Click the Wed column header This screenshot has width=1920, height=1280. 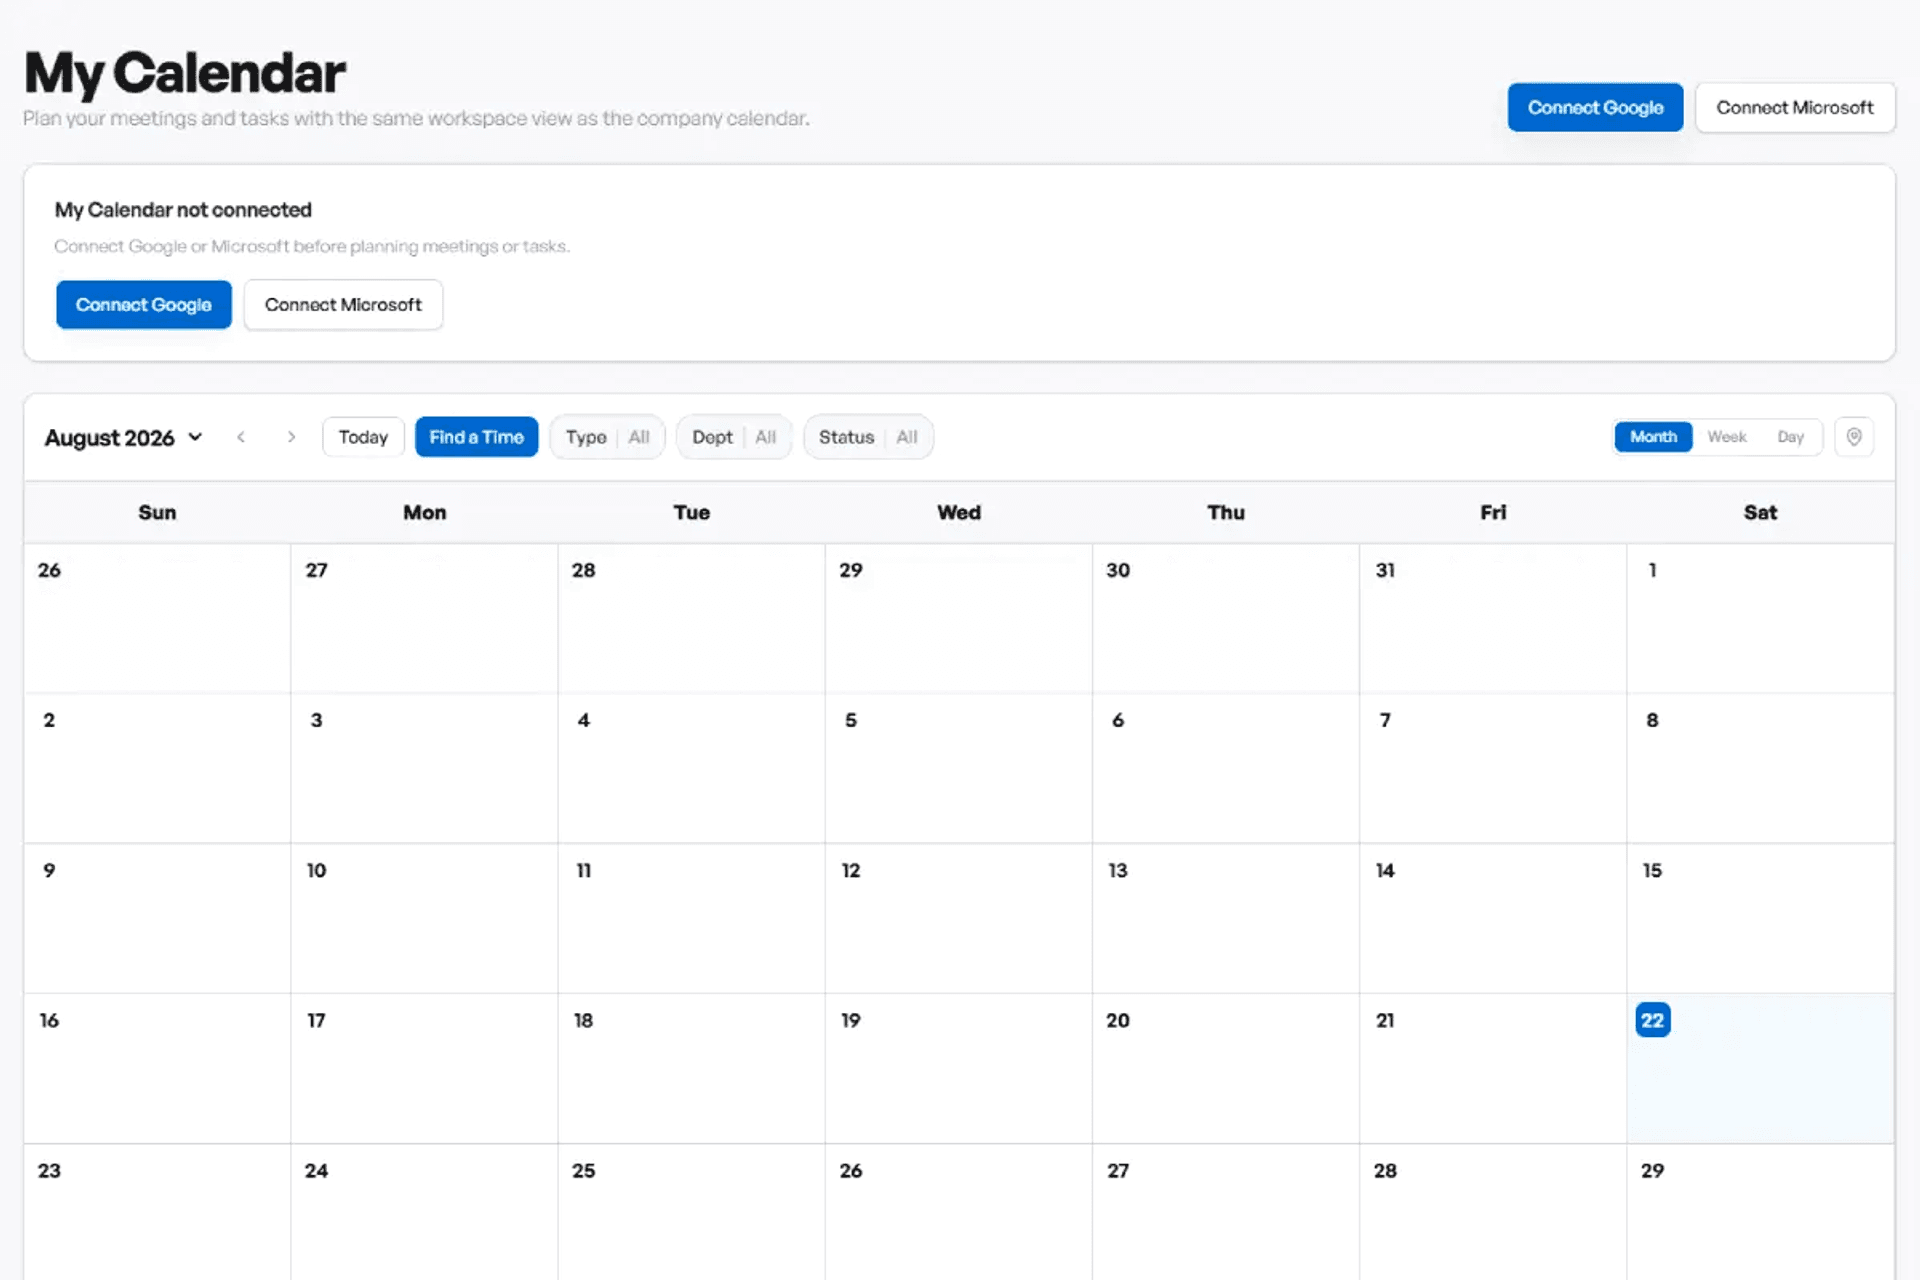pyautogui.click(x=959, y=512)
